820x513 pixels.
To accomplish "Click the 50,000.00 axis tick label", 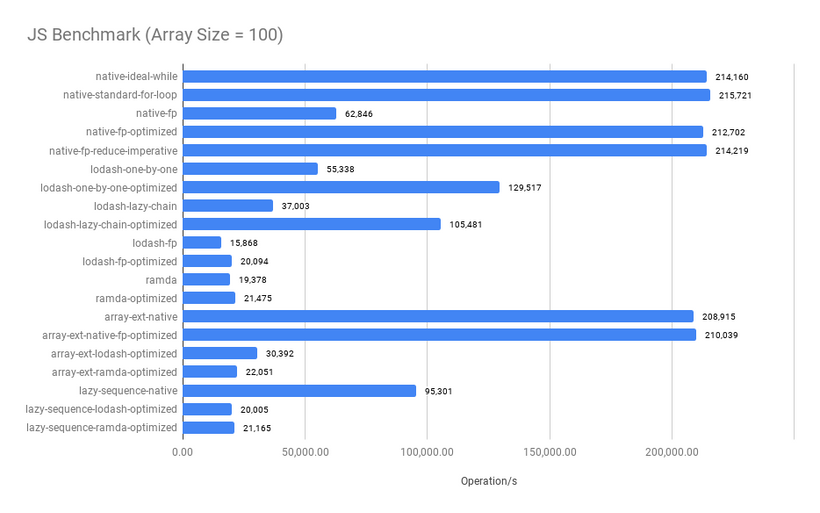I will click(305, 452).
